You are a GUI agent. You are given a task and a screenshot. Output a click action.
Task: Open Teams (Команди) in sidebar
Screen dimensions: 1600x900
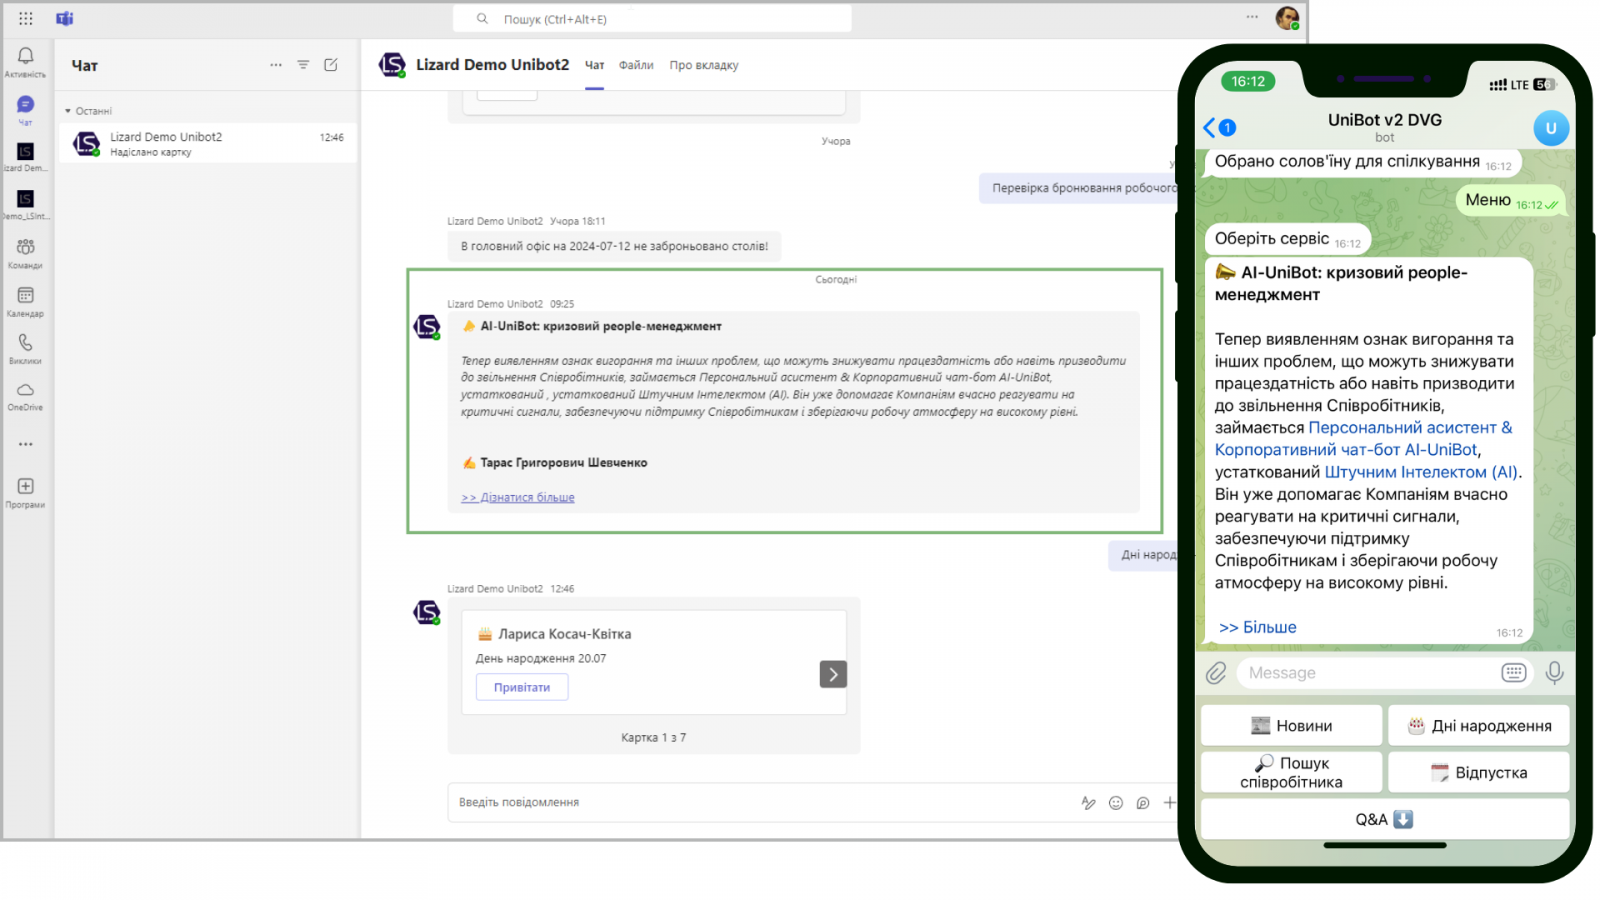click(25, 253)
